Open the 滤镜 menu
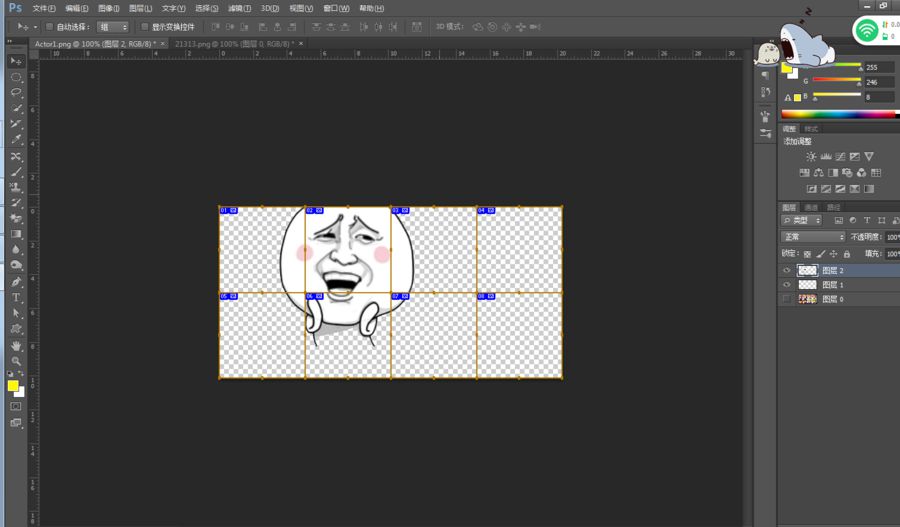 coord(239,9)
